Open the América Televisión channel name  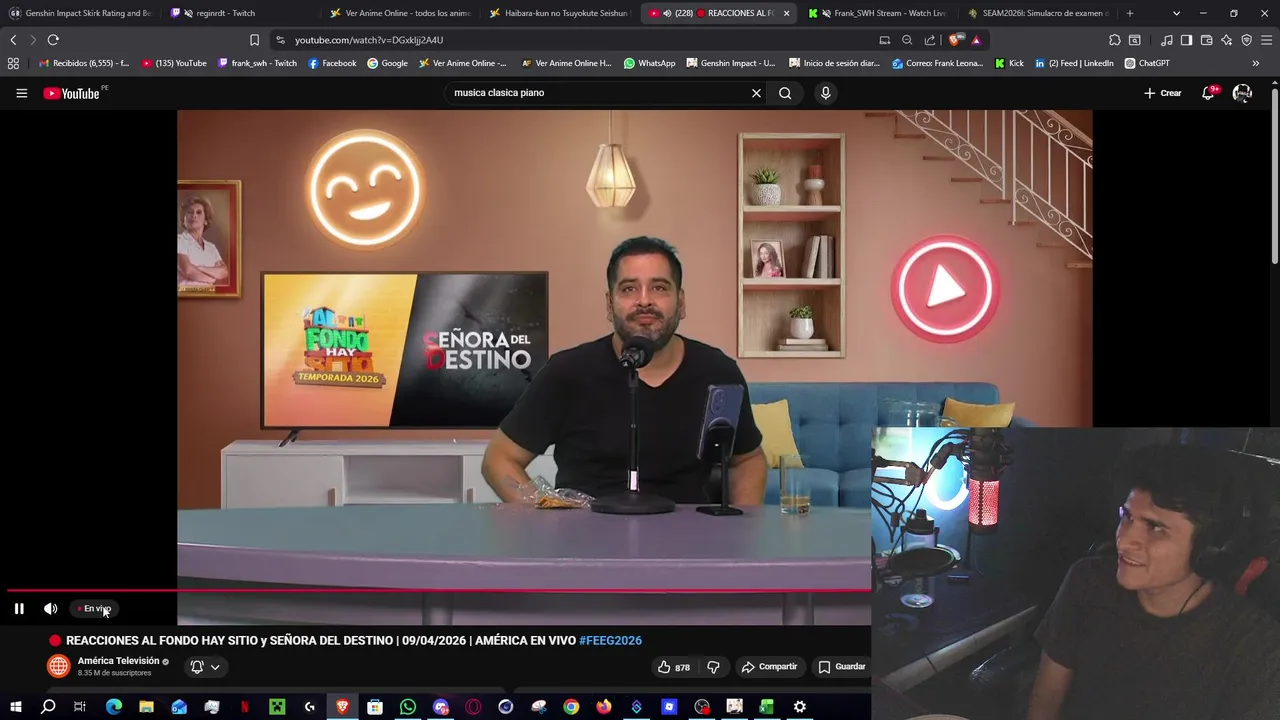click(x=118, y=661)
